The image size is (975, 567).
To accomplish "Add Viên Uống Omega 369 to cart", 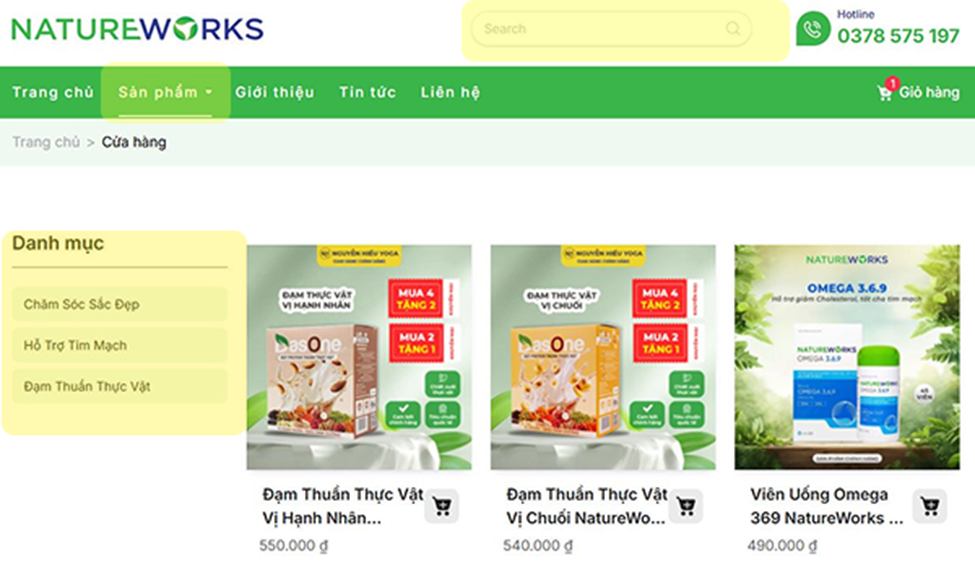I will (930, 506).
